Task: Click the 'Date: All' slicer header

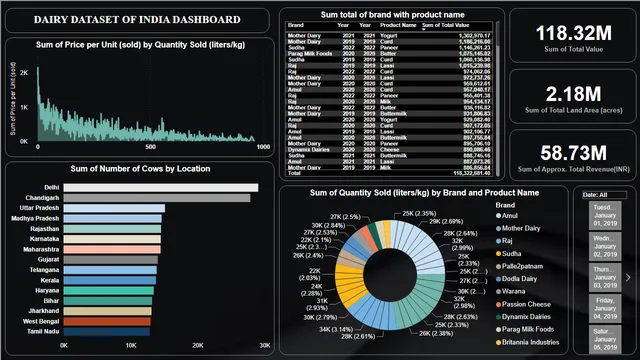Action: click(604, 195)
